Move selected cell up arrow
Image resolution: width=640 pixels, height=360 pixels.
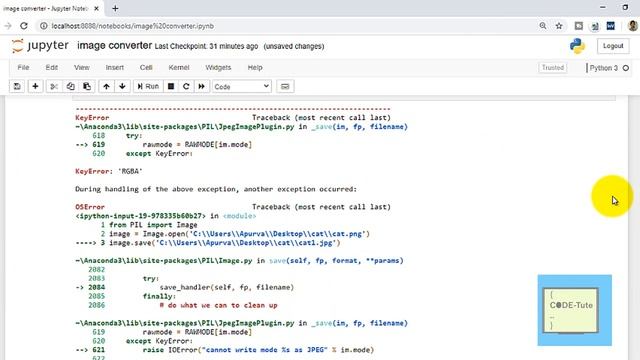pos(107,87)
